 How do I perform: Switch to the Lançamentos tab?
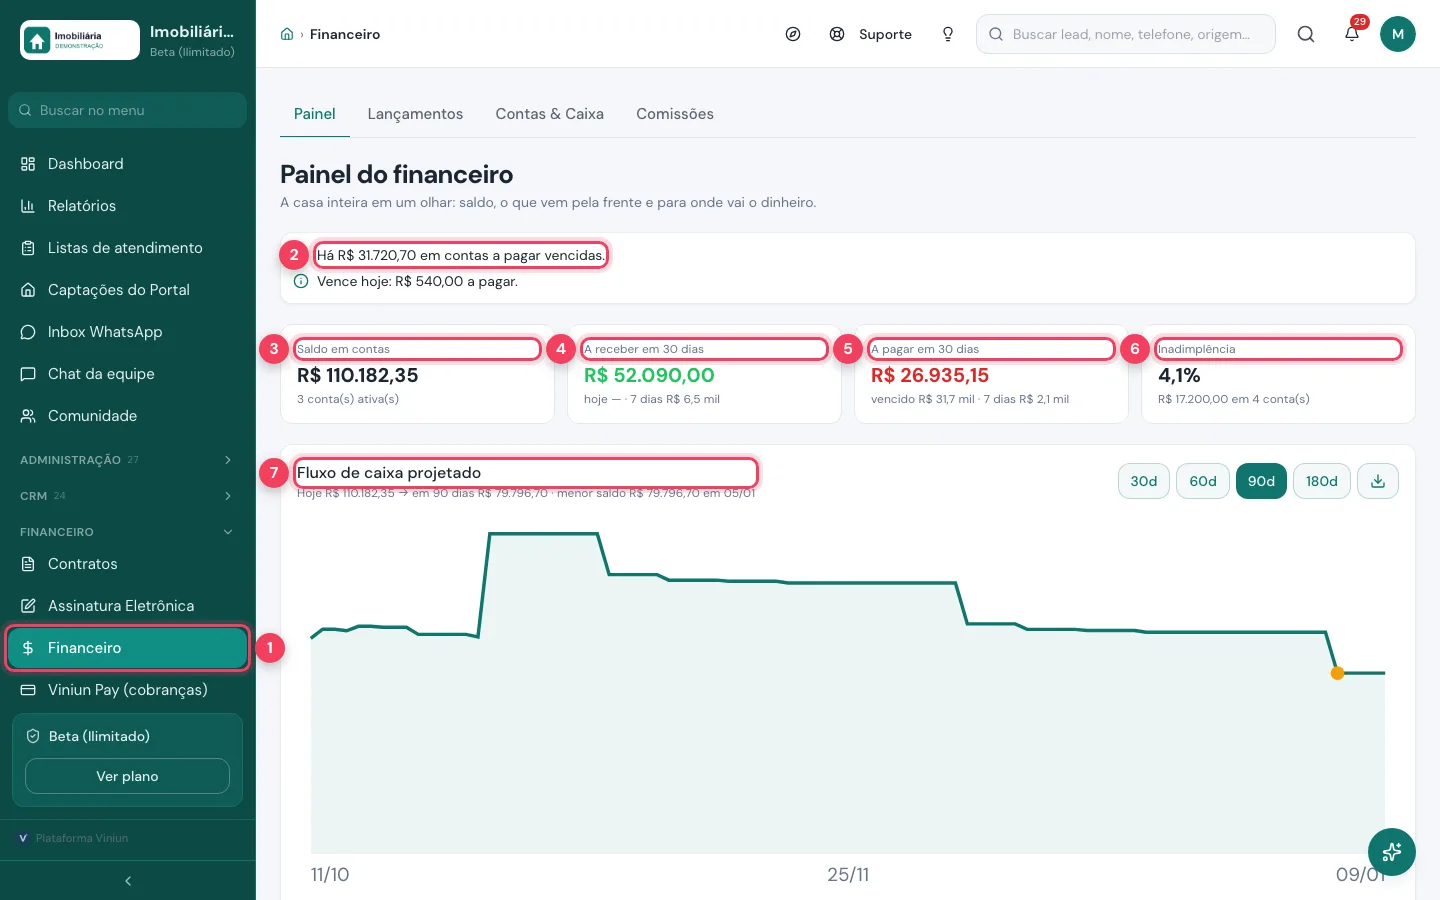click(x=415, y=114)
